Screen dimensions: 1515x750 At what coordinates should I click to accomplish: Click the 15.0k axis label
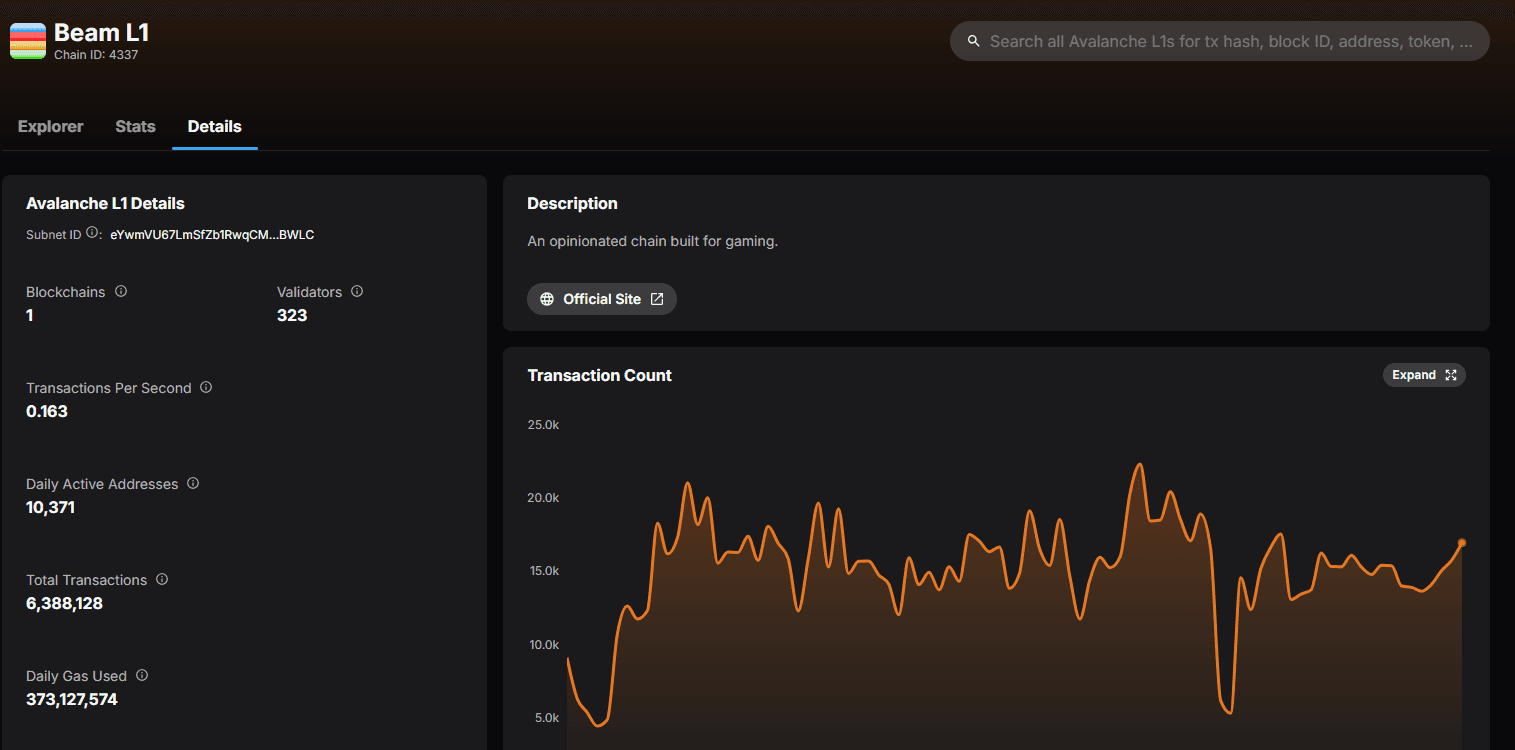(x=543, y=571)
